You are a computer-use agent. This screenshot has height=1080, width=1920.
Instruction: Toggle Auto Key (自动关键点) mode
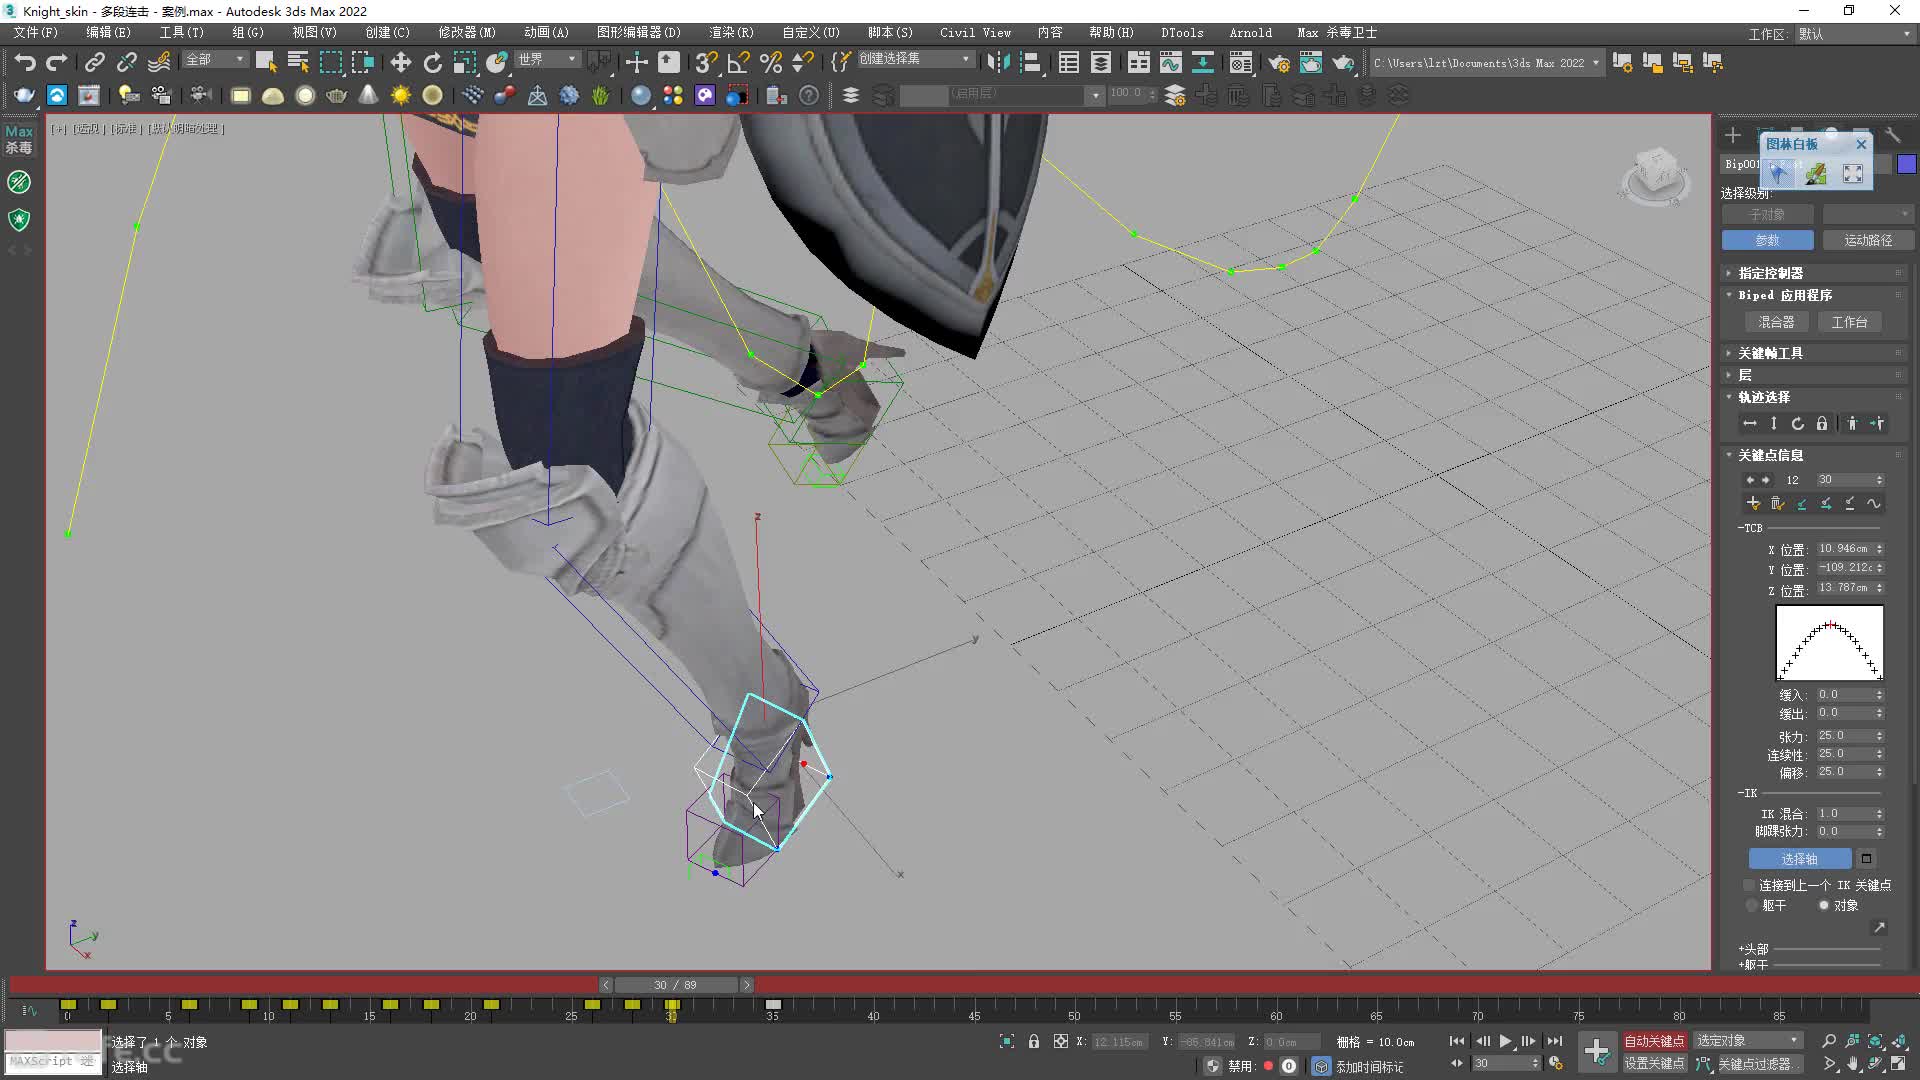[x=1654, y=1041]
